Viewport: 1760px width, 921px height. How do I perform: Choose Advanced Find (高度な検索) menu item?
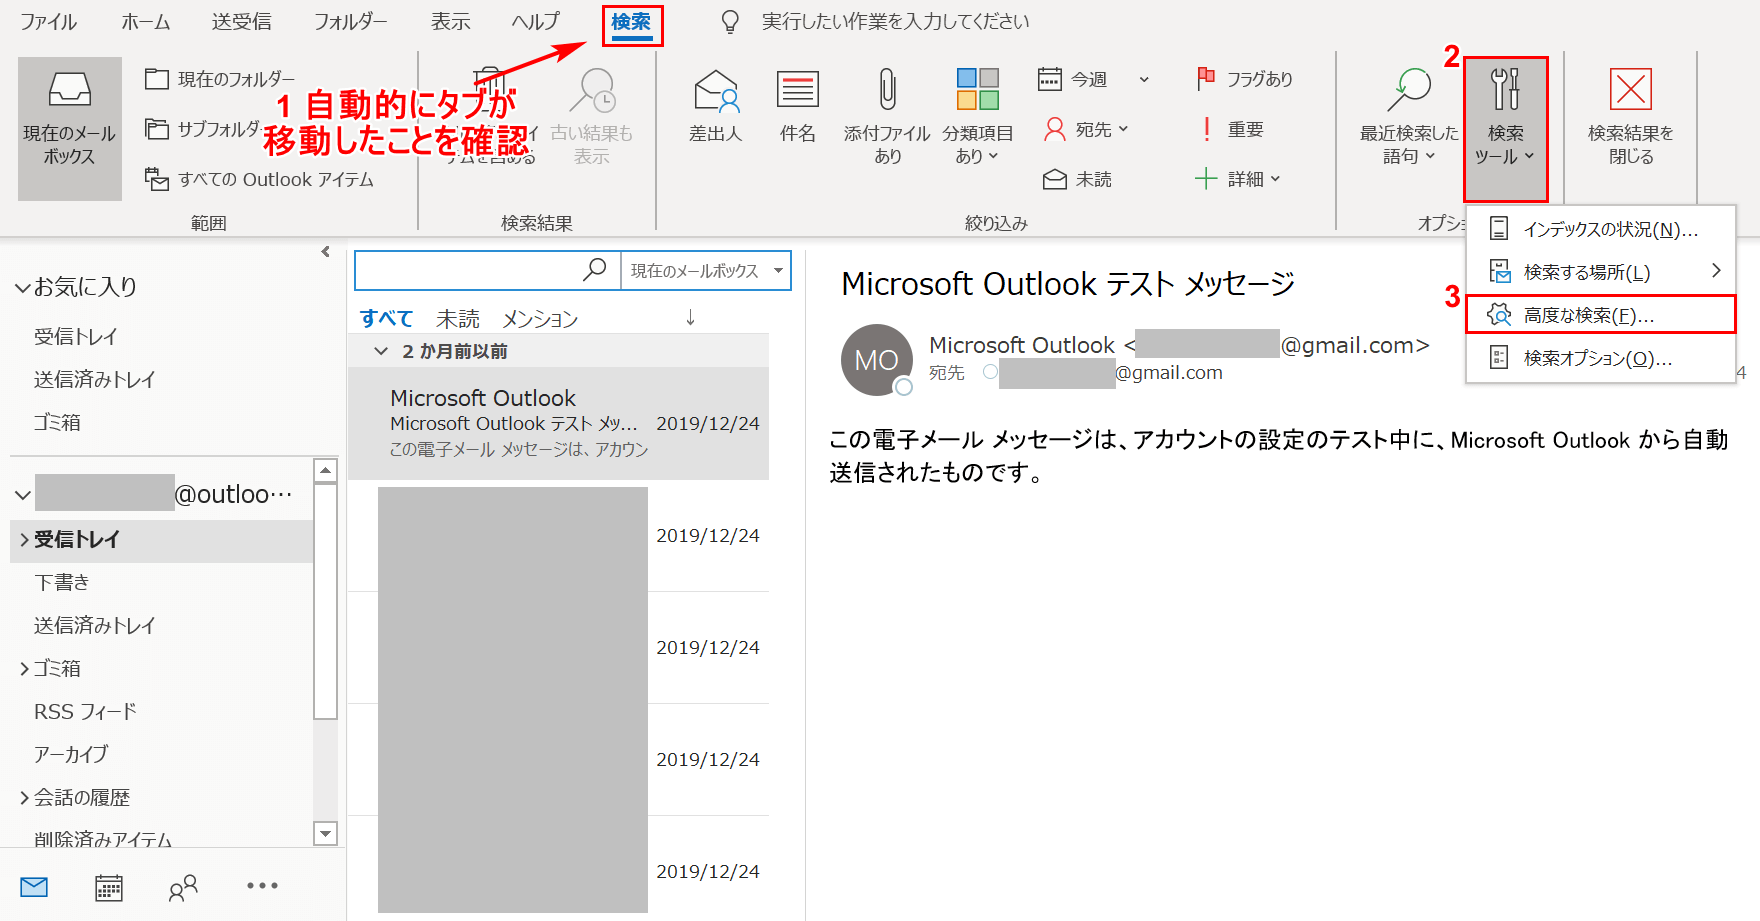click(1600, 315)
